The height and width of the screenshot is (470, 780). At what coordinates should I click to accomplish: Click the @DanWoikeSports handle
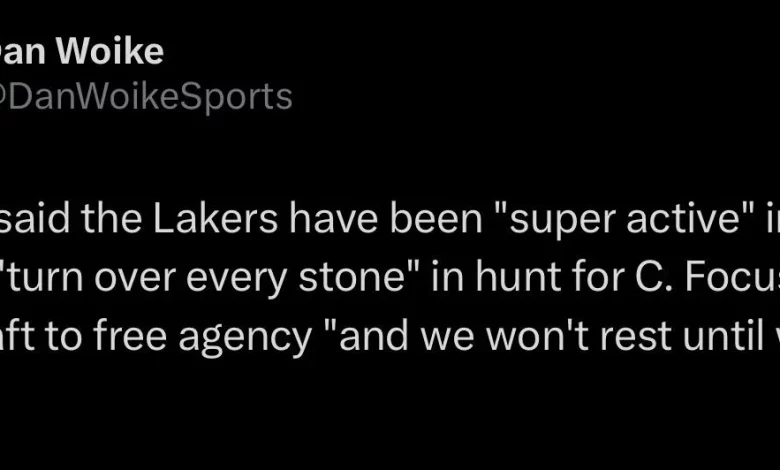[x=146, y=96]
